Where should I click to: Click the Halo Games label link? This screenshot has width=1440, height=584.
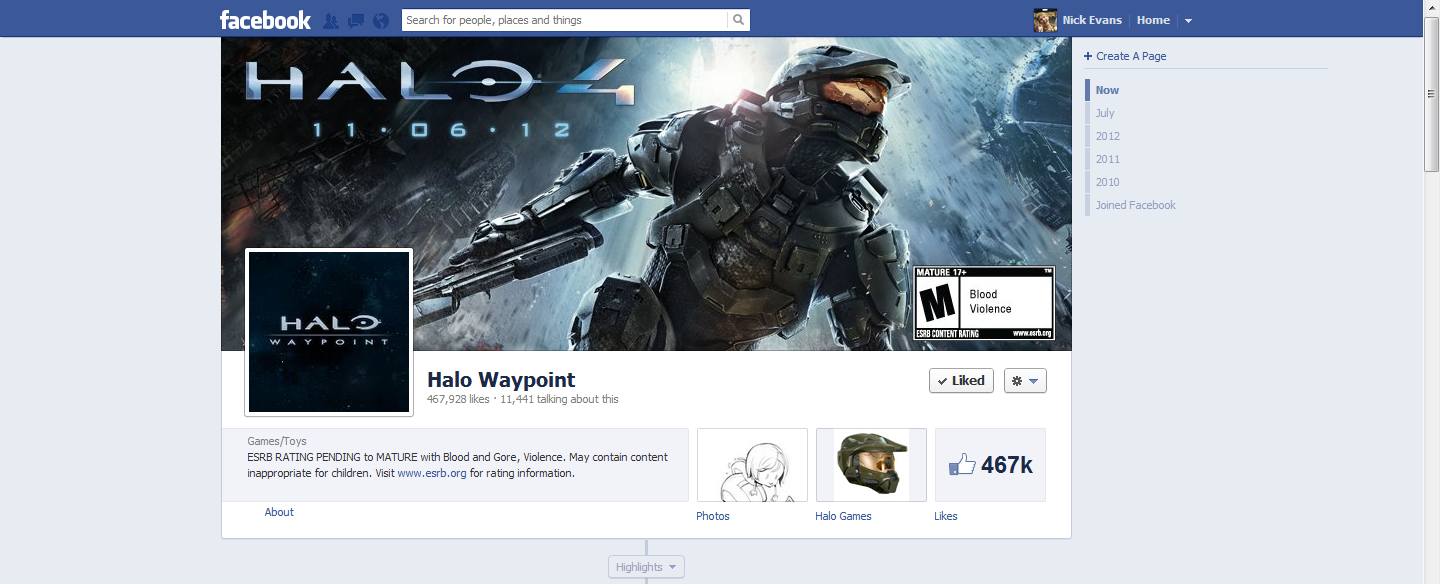(843, 516)
